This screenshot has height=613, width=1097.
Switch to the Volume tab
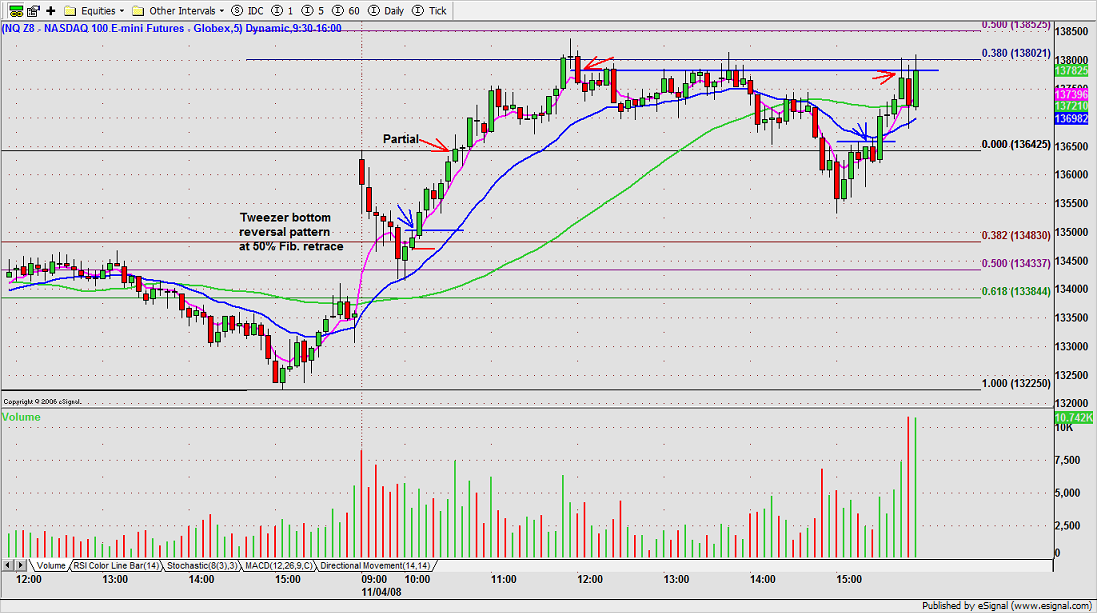click(x=50, y=565)
